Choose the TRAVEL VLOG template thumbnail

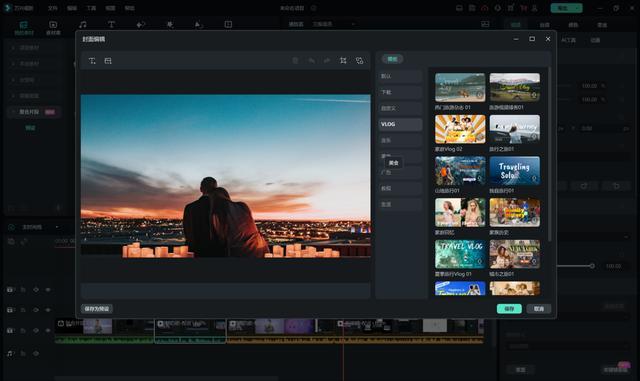point(460,254)
